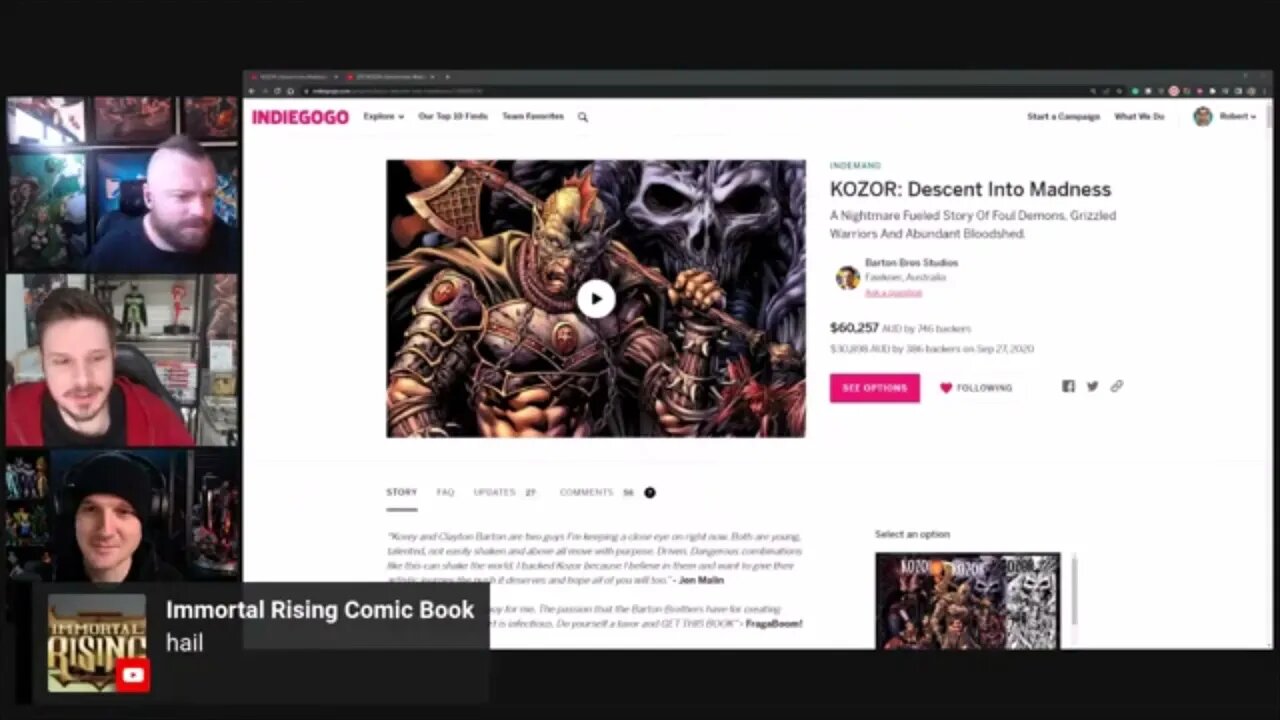Viewport: 1280px width, 720px height.
Task: Click Start a Campaign
Action: tap(1063, 117)
